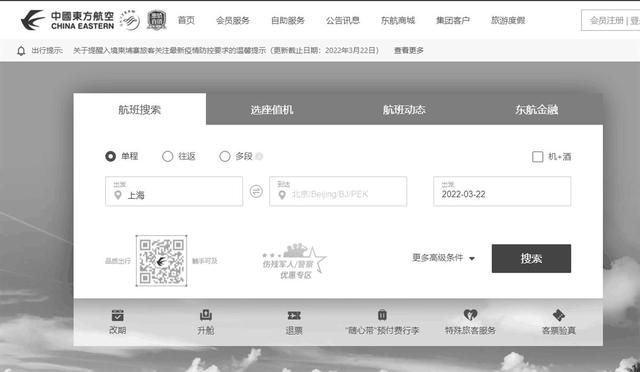
Task: Click the 退票 text label
Action: [x=294, y=330]
